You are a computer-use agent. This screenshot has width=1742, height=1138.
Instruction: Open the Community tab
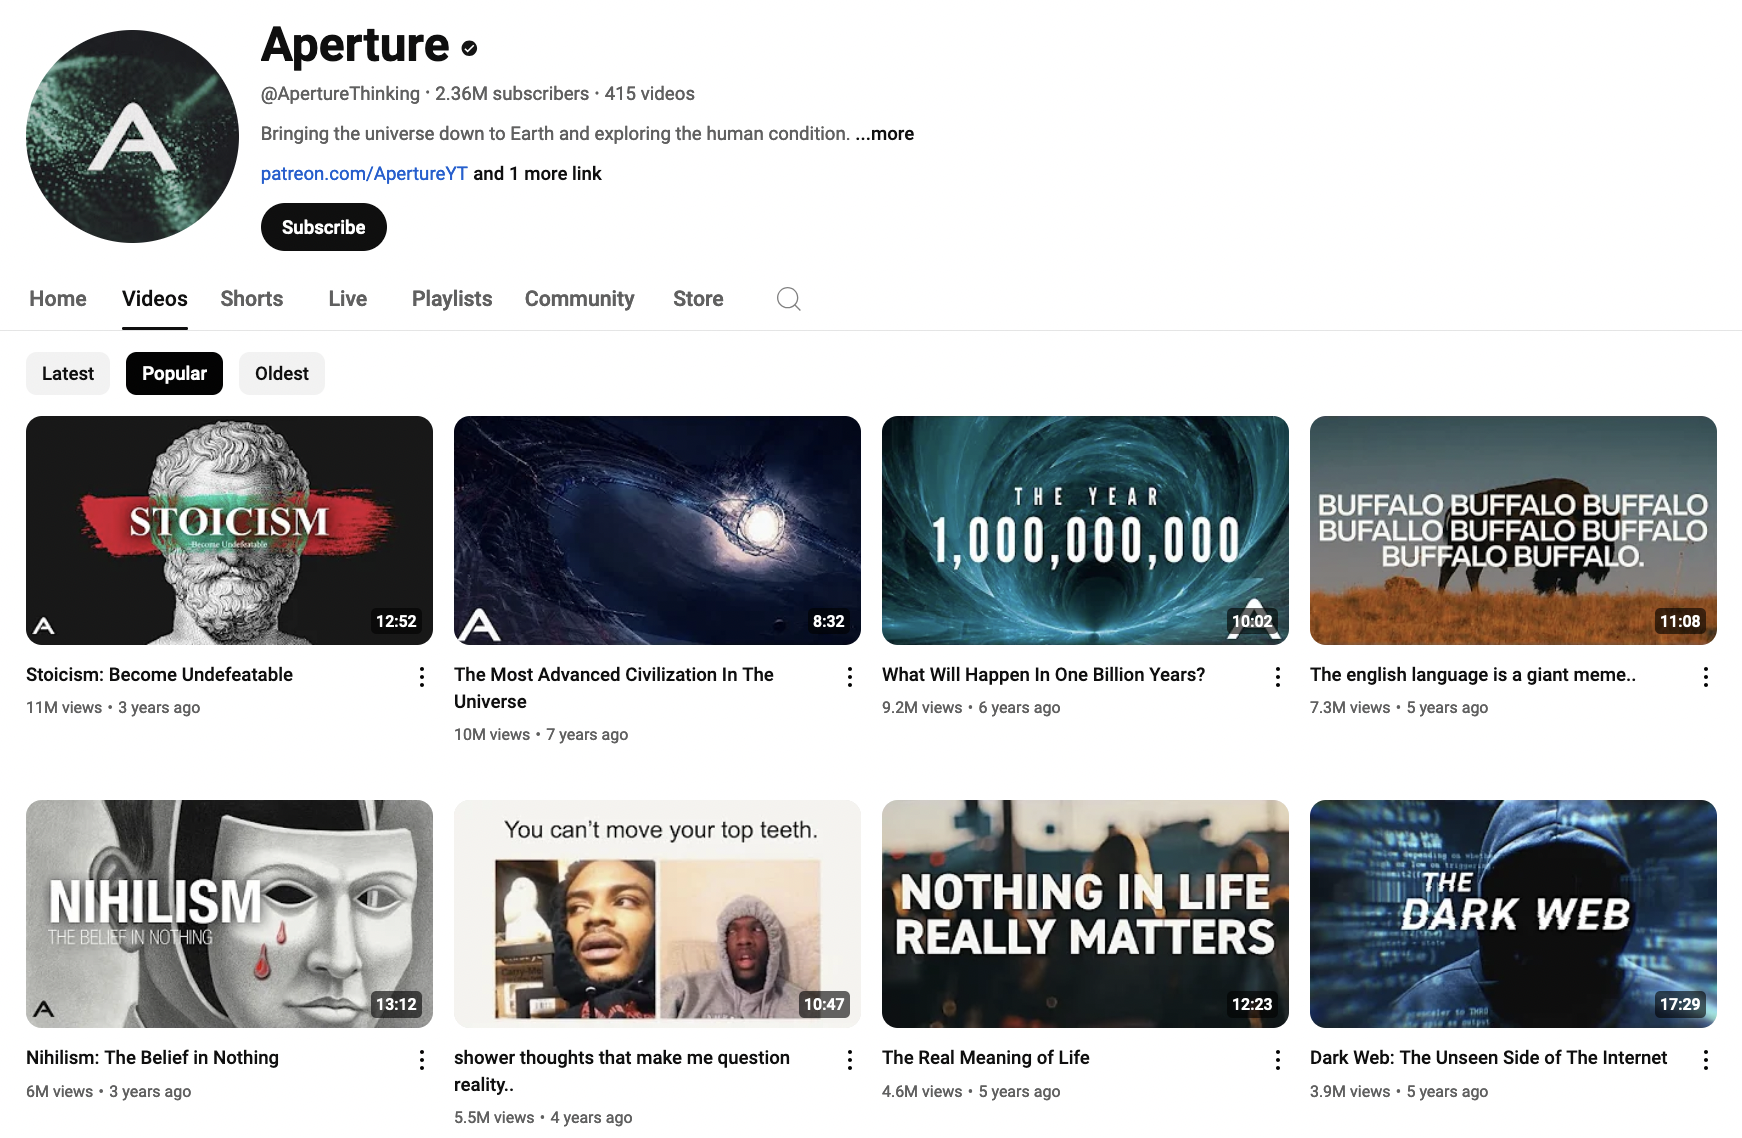click(580, 299)
